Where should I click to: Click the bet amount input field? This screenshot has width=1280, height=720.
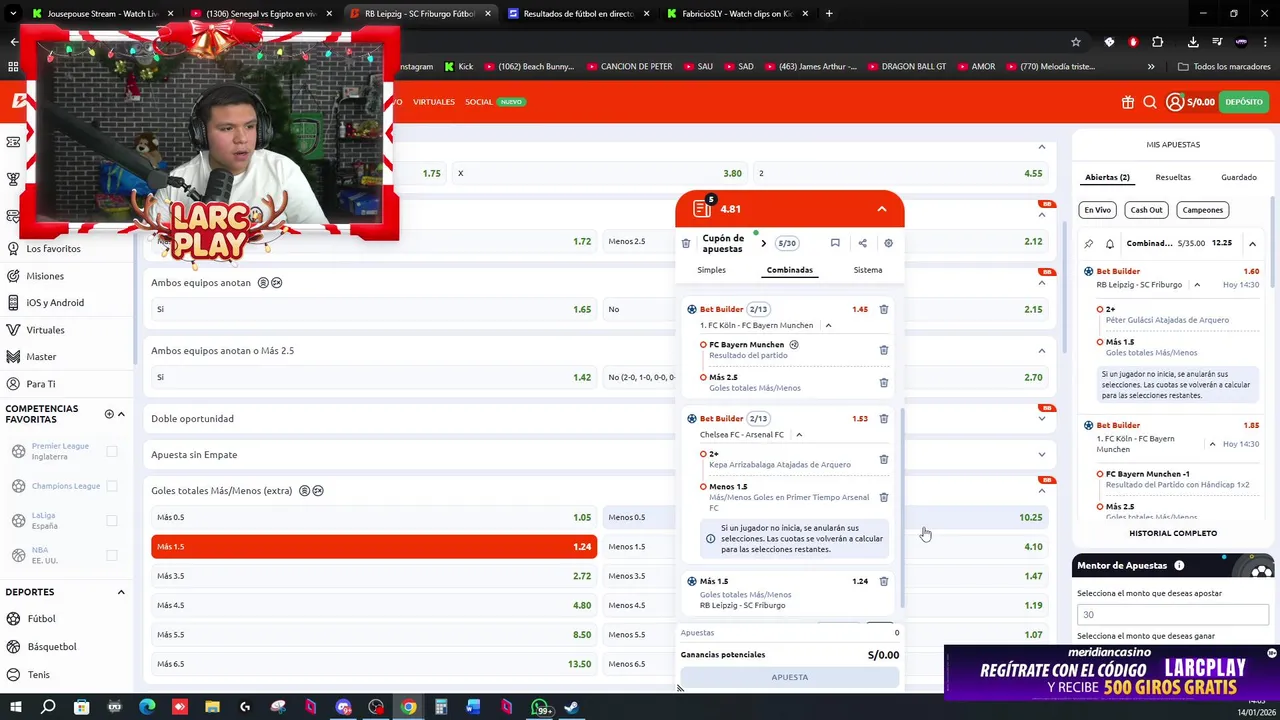tap(1173, 615)
